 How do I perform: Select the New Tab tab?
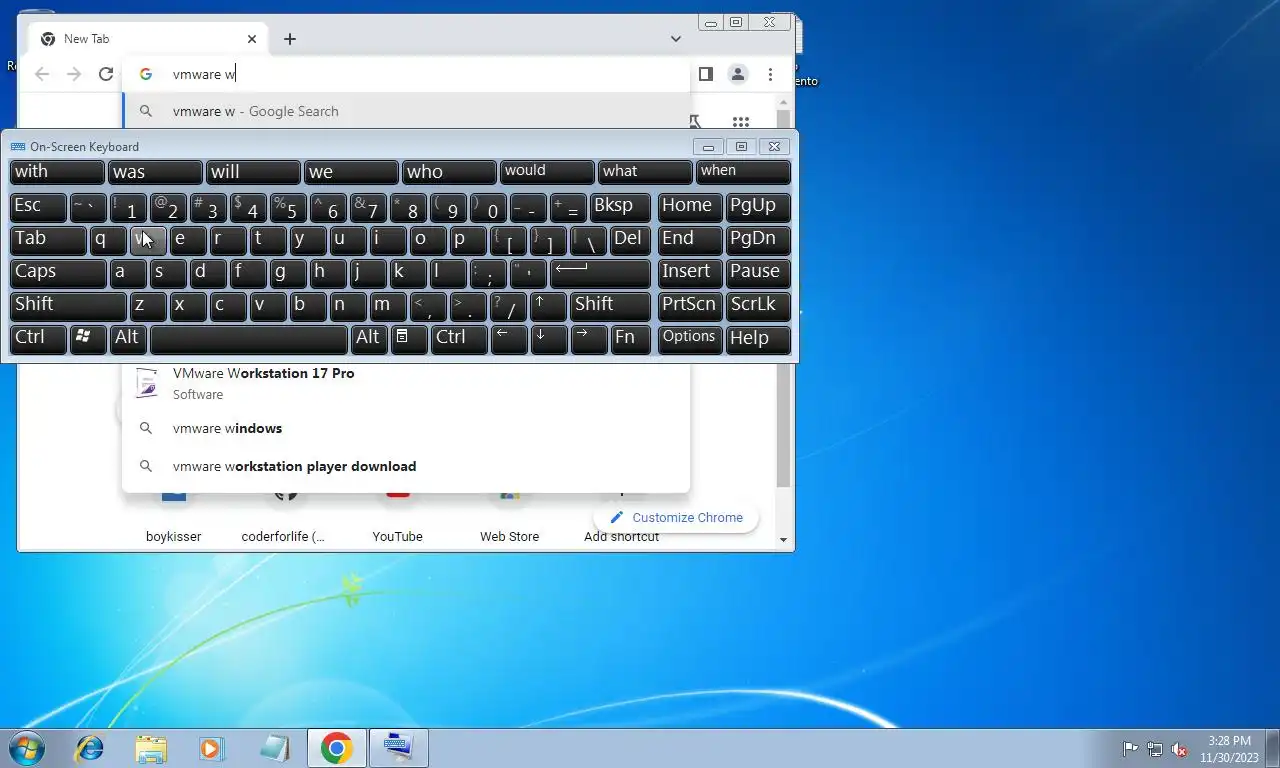(148, 39)
